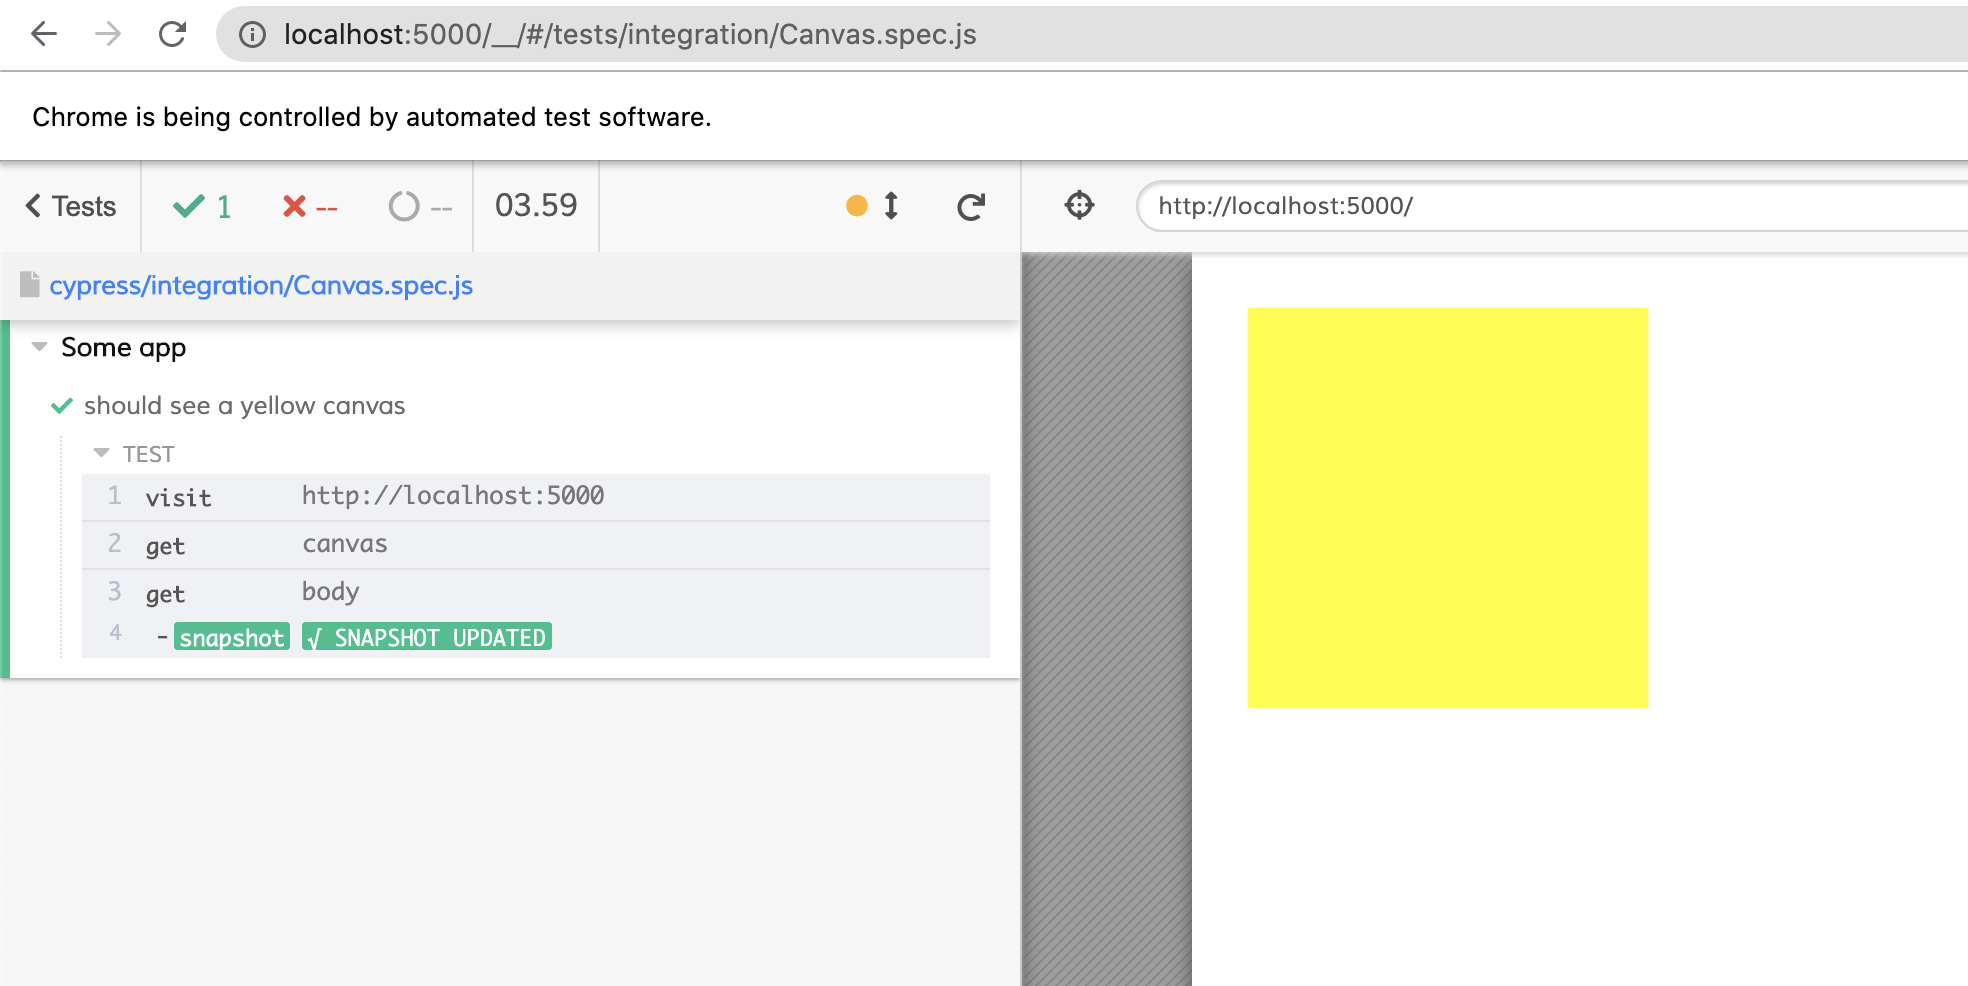This screenshot has height=986, width=1968.
Task: Open the selector playground crosshair icon
Action: 1080,205
